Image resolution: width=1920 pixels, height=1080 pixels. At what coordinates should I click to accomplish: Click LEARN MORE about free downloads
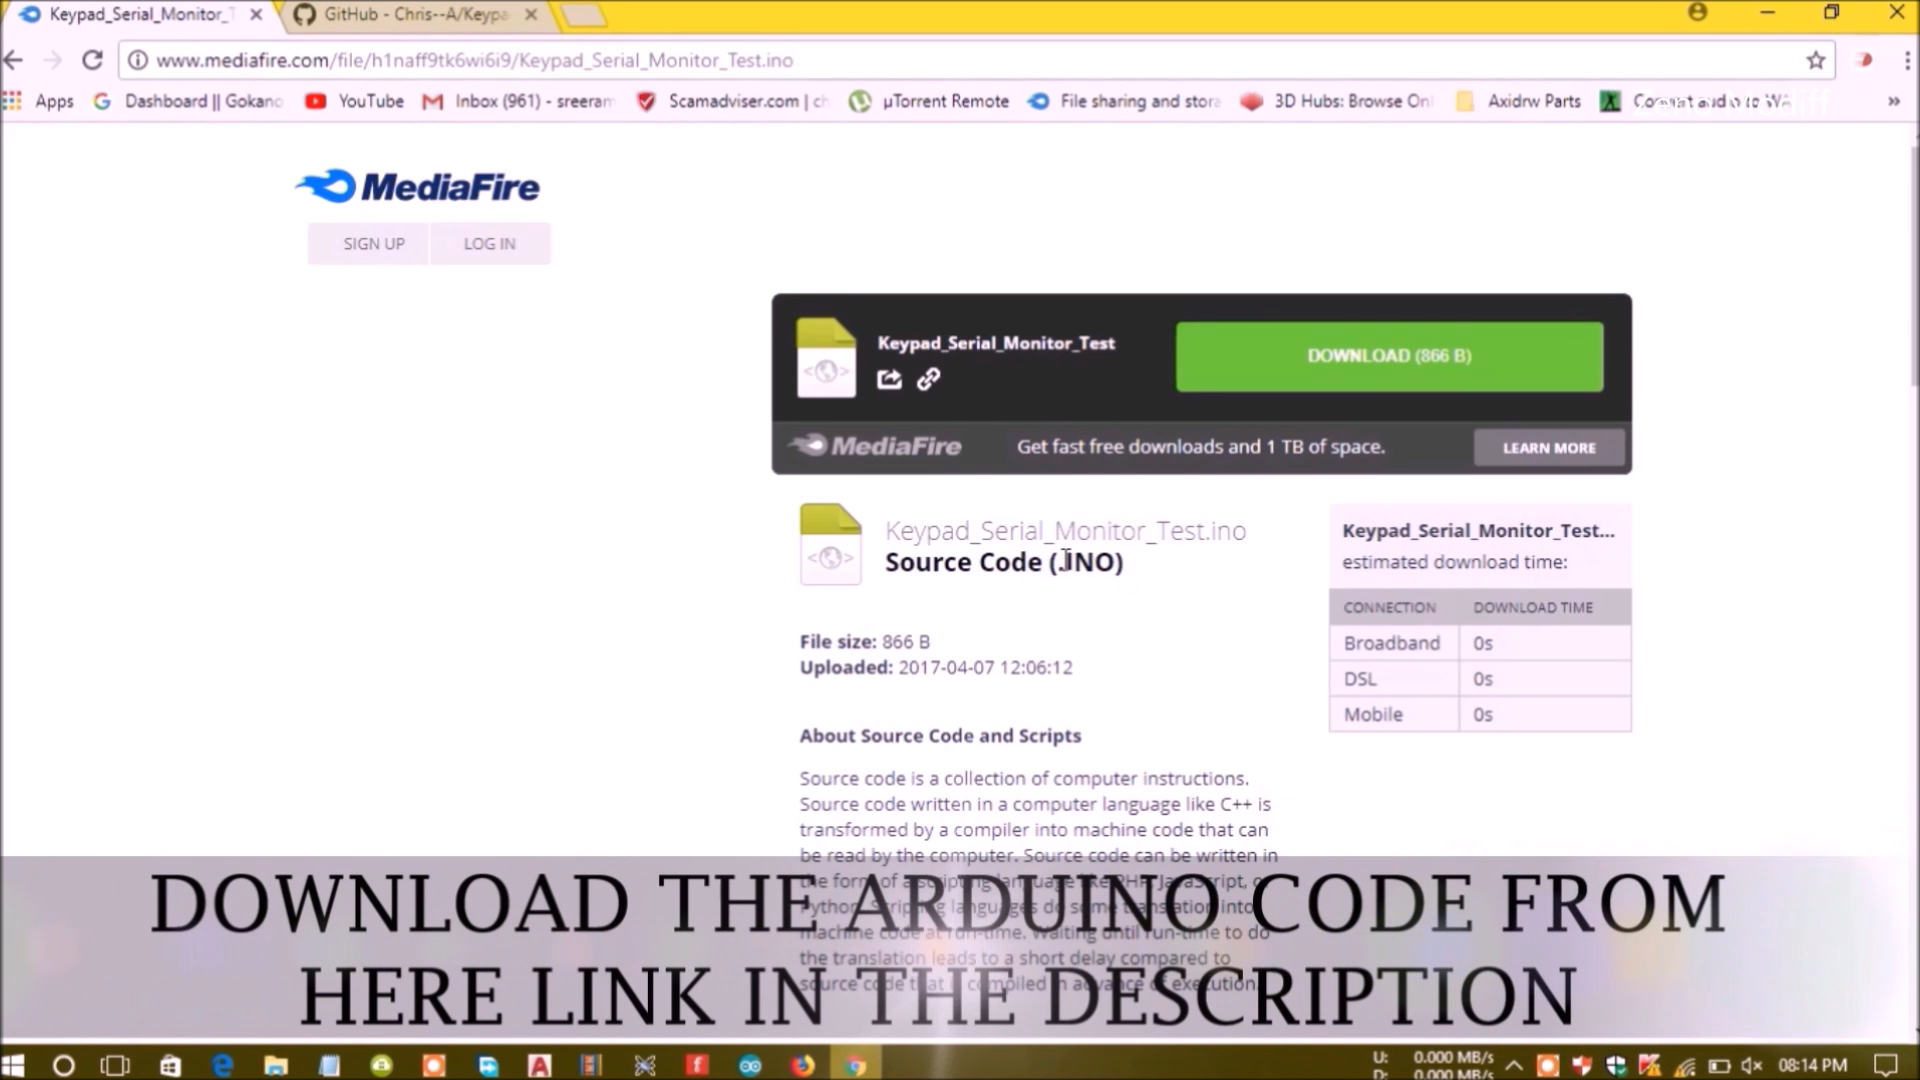pyautogui.click(x=1548, y=447)
